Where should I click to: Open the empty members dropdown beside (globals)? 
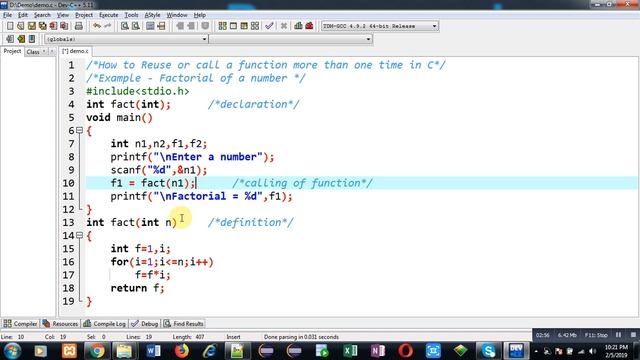click(291, 39)
